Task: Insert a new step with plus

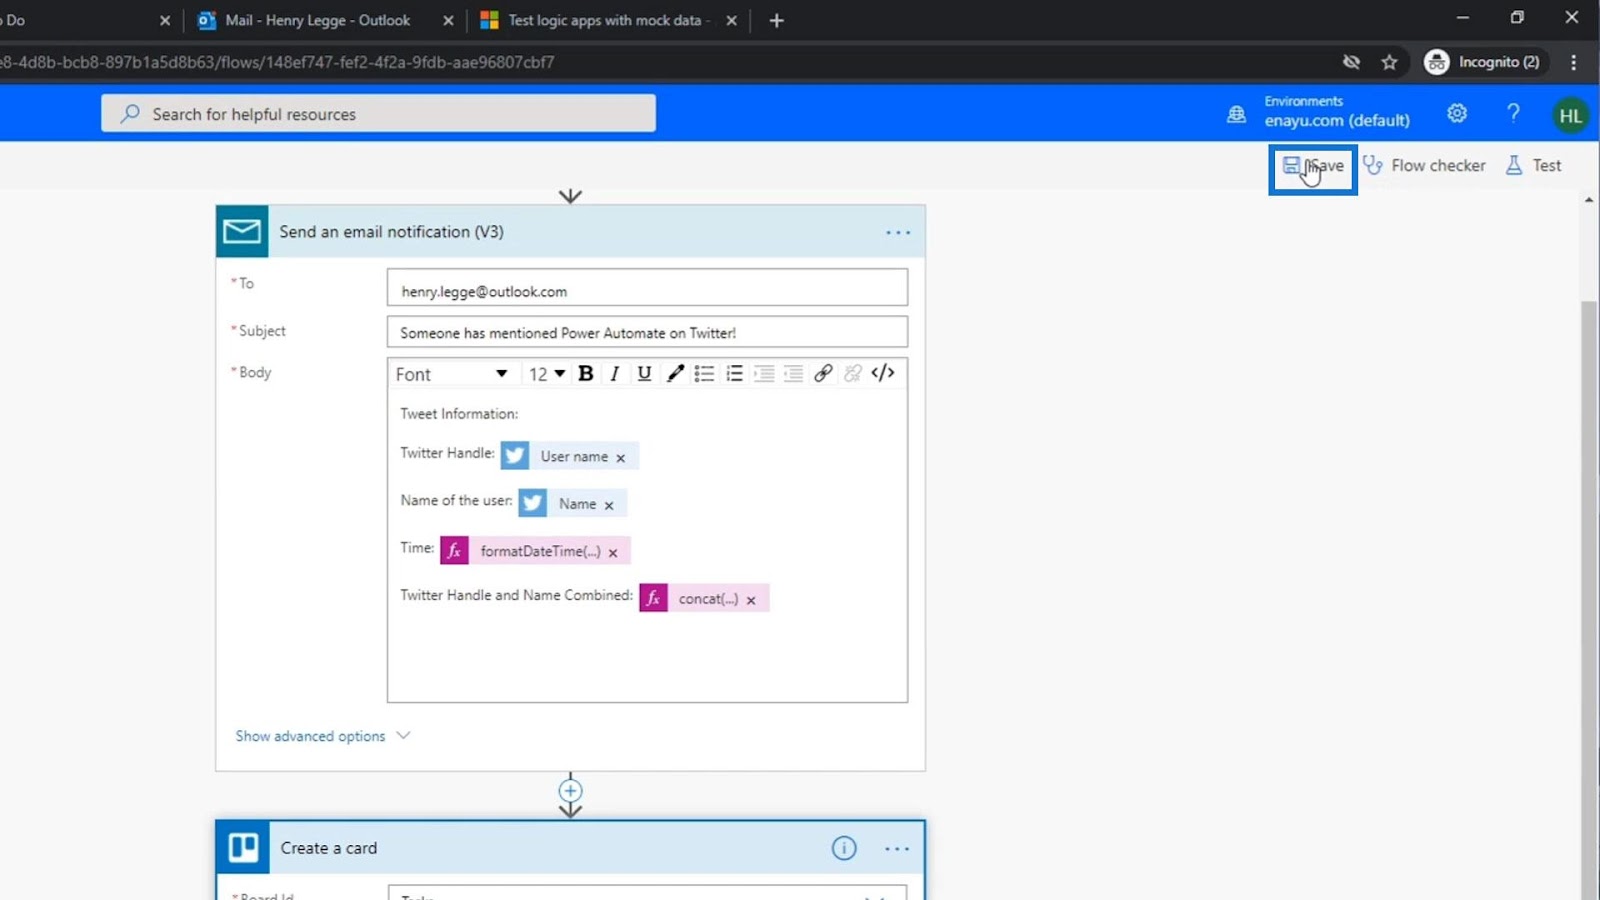Action: point(570,791)
